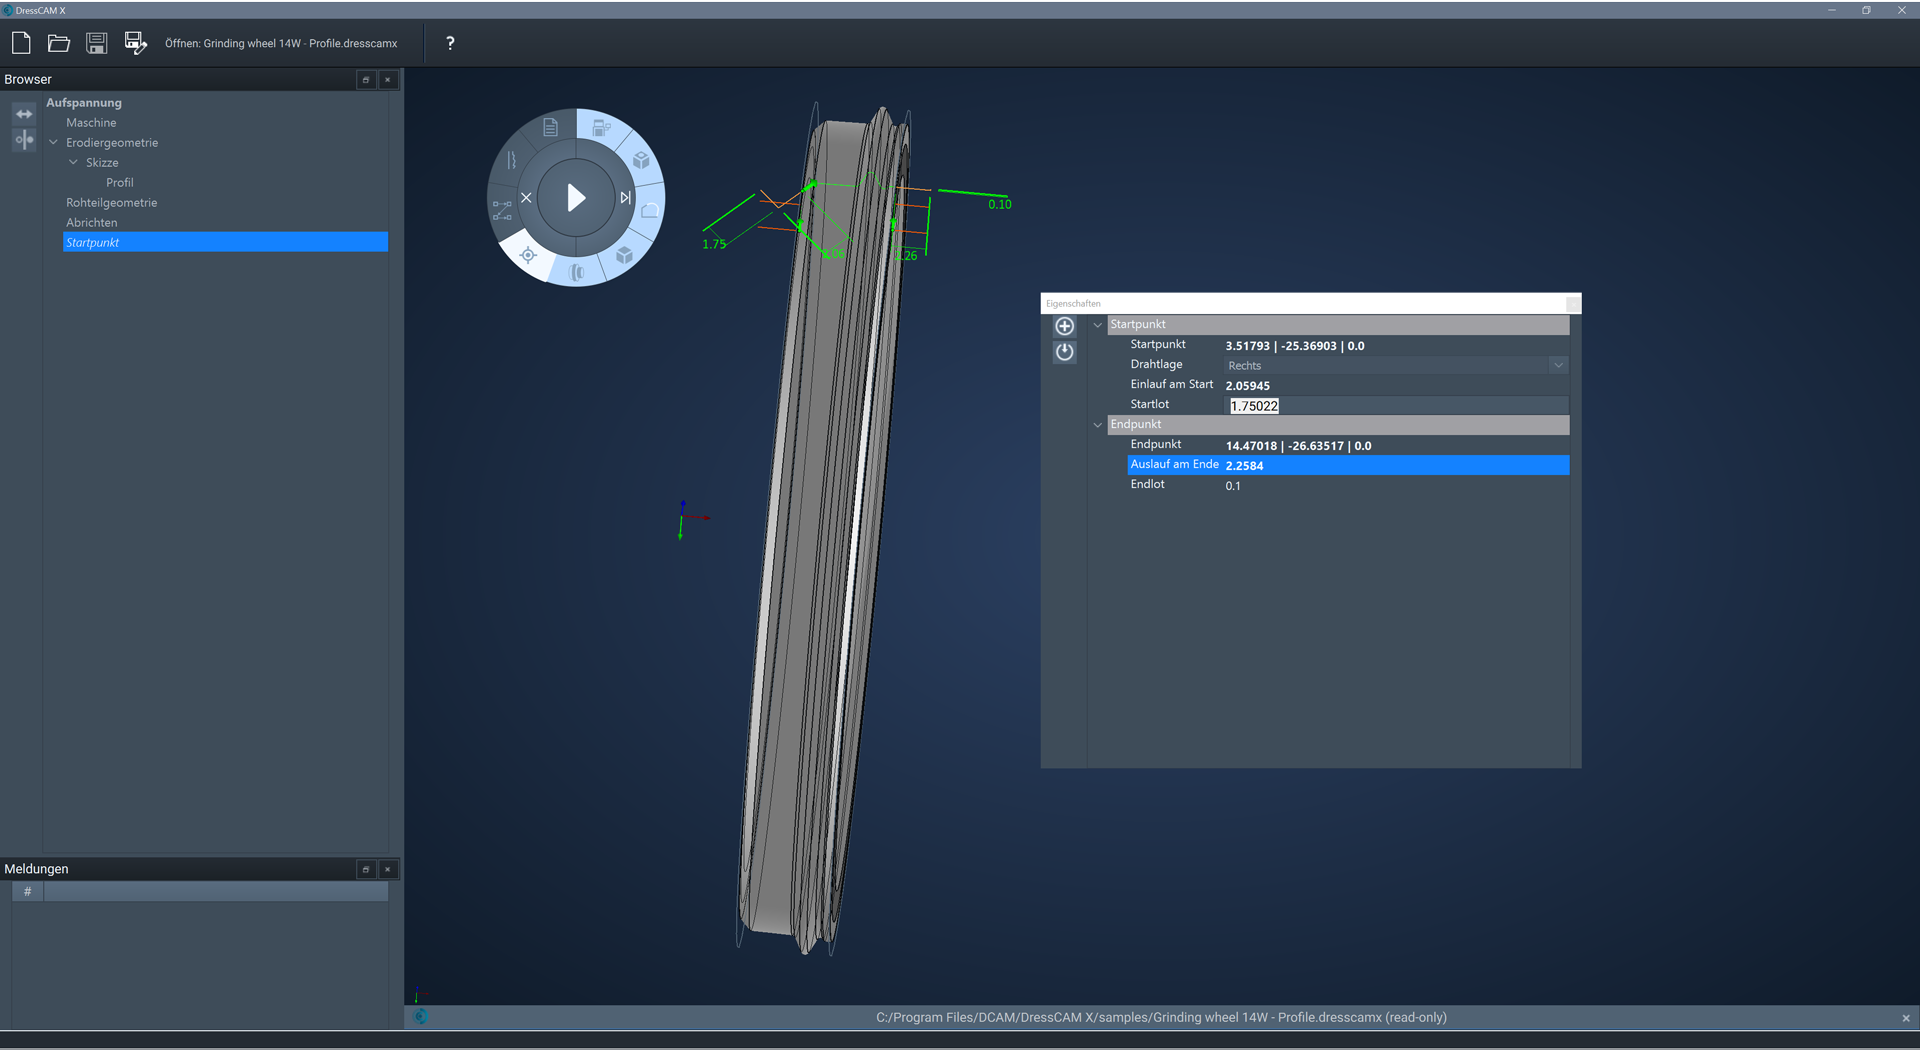Click the open folder icon in toolbar
1920x1050 pixels.
[59, 43]
